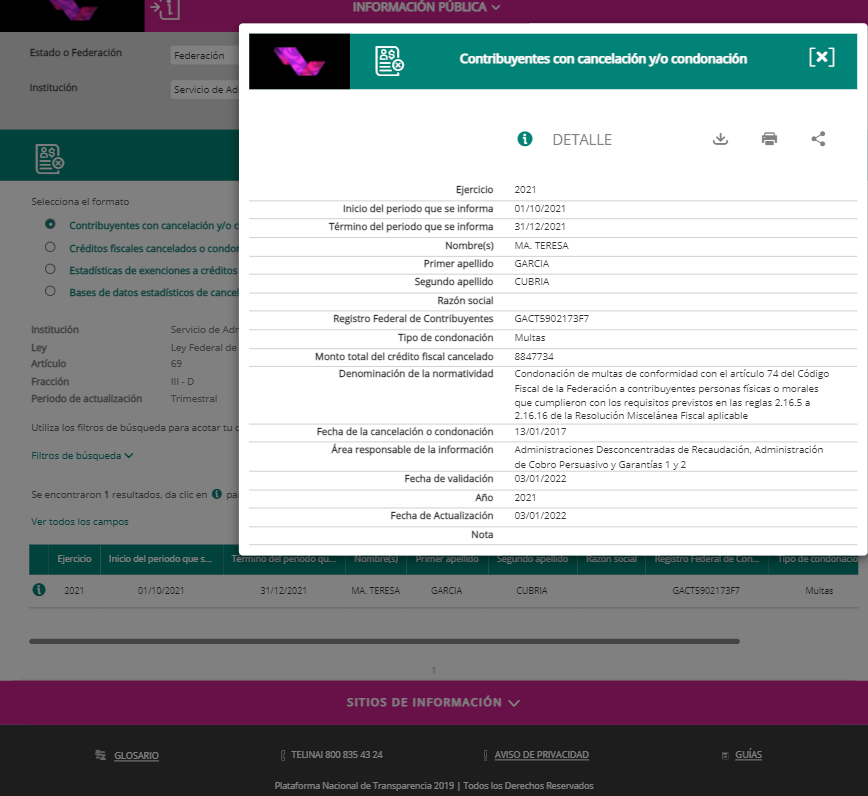Open the info icon on the 2021 results row
This screenshot has width=868, height=796.
click(39, 590)
